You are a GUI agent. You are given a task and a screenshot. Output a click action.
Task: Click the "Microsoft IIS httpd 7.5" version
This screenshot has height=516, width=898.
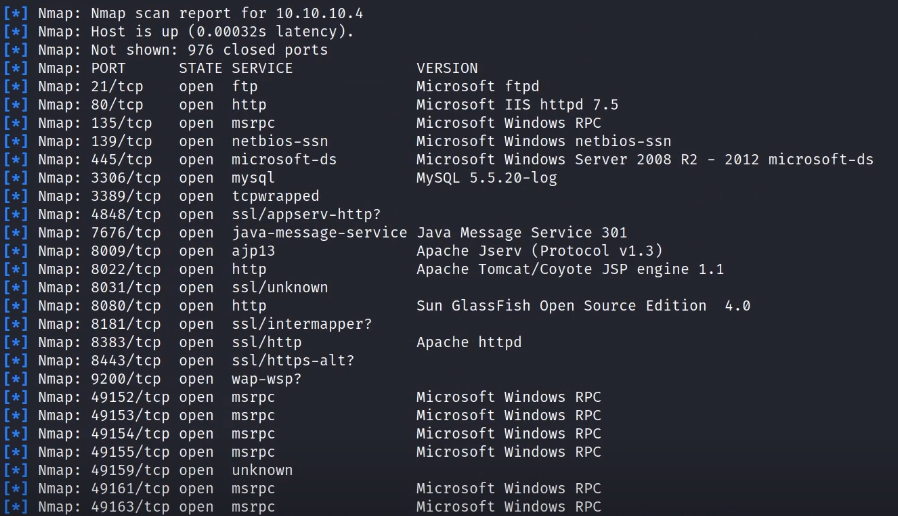point(517,104)
